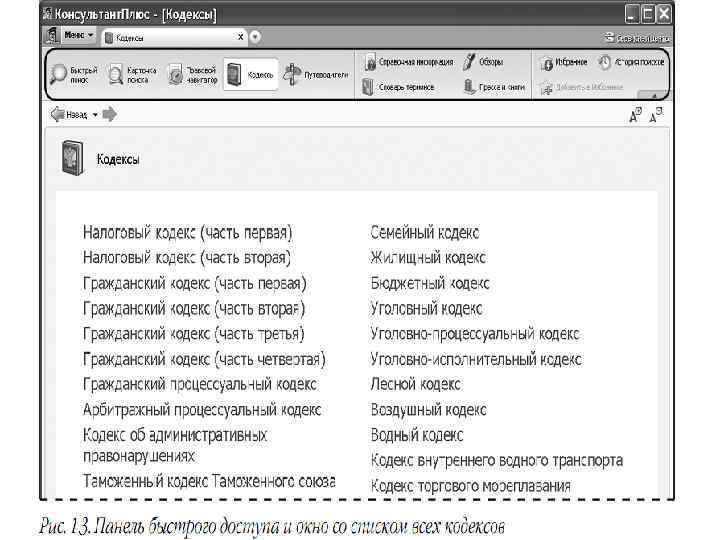Open the Меню dropdown
Screen dimensions: 720x540
(x=79, y=35)
